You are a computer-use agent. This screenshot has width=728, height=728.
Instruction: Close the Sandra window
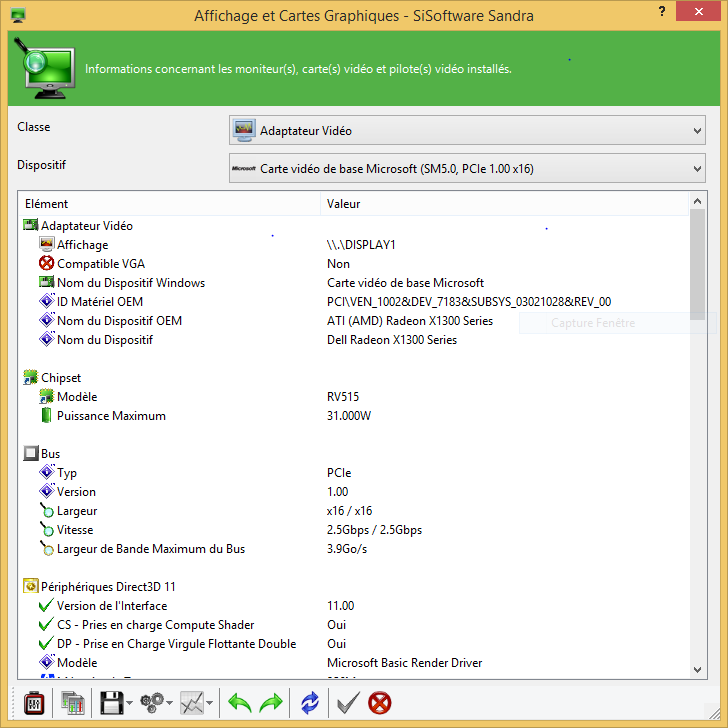pos(698,12)
